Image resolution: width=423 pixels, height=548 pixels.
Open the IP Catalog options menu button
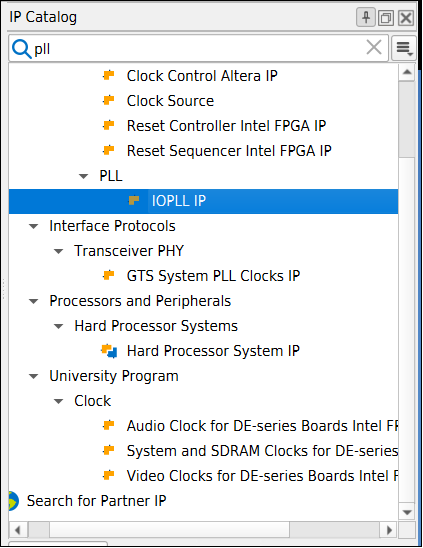404,48
